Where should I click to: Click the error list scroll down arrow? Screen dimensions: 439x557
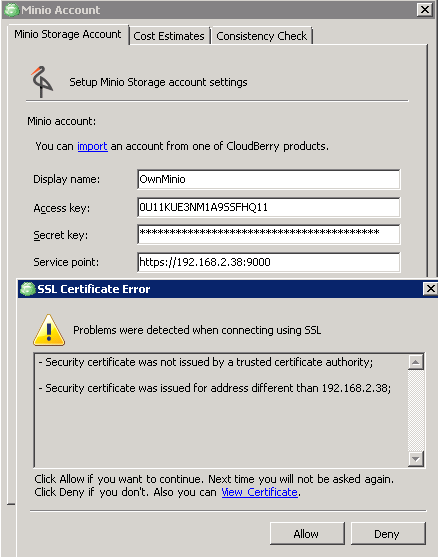[x=416, y=459]
